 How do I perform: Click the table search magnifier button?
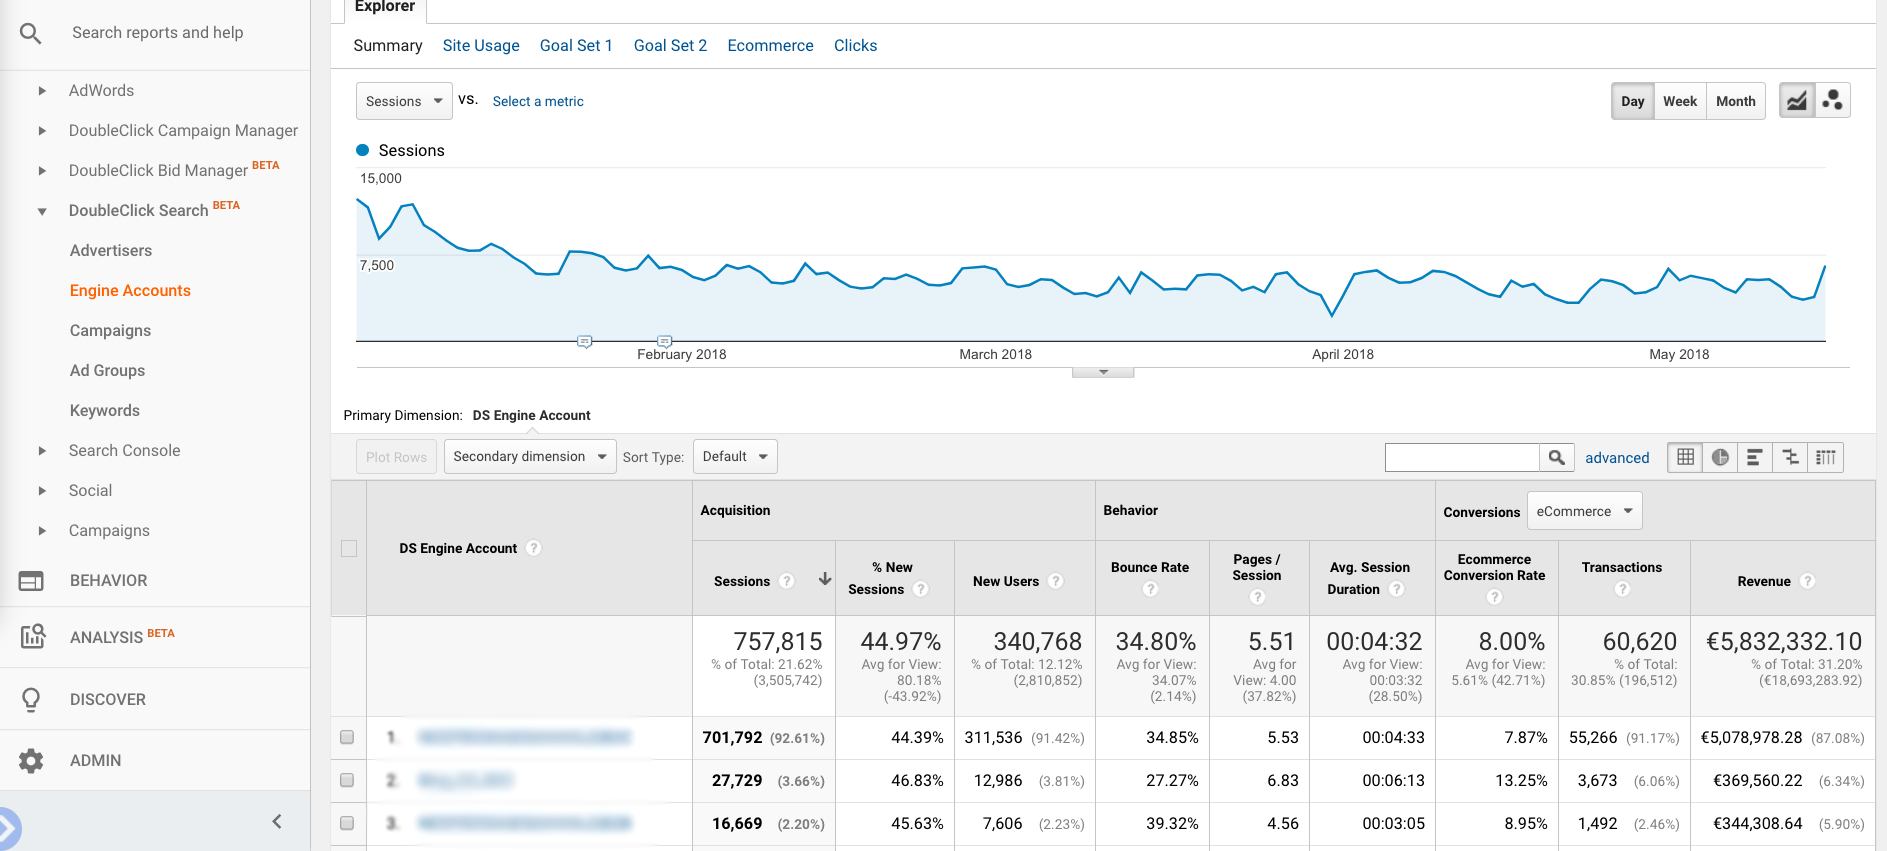(x=1556, y=457)
